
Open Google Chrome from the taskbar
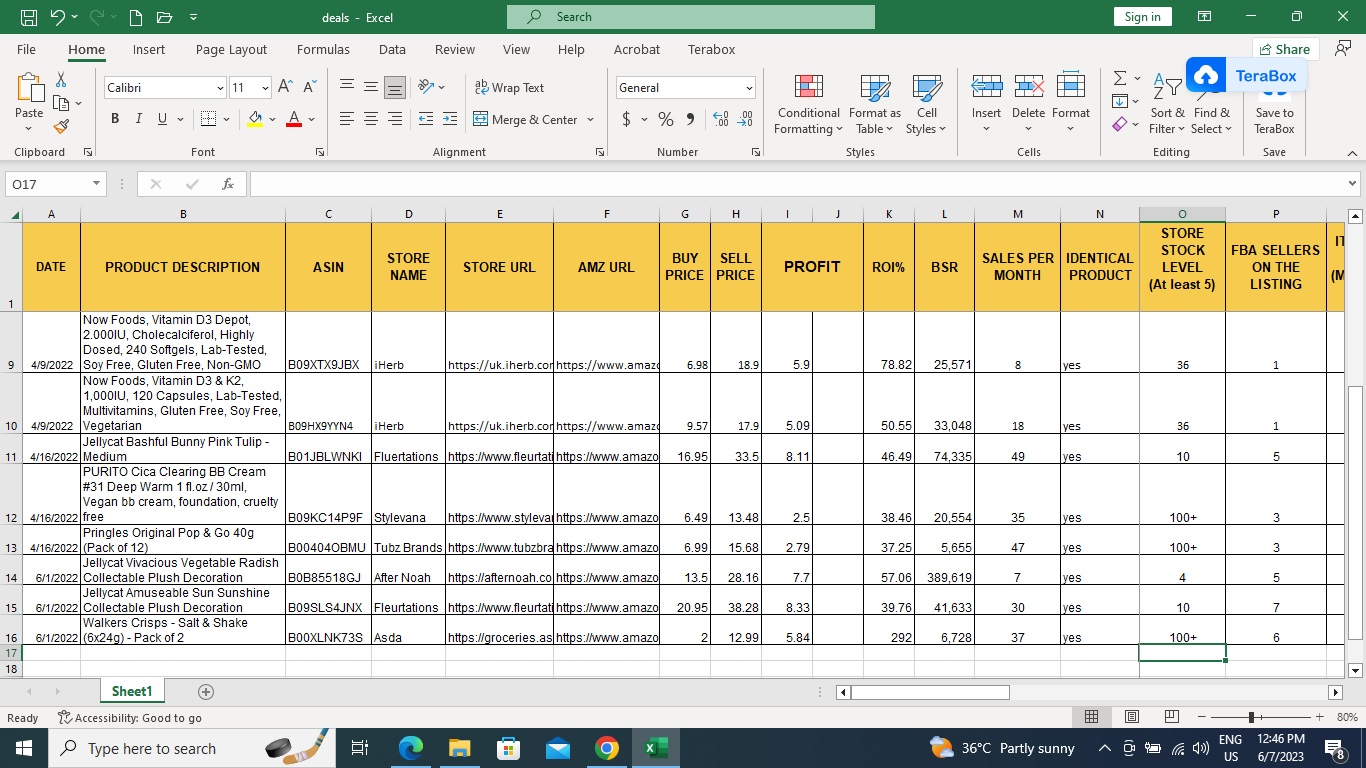606,748
